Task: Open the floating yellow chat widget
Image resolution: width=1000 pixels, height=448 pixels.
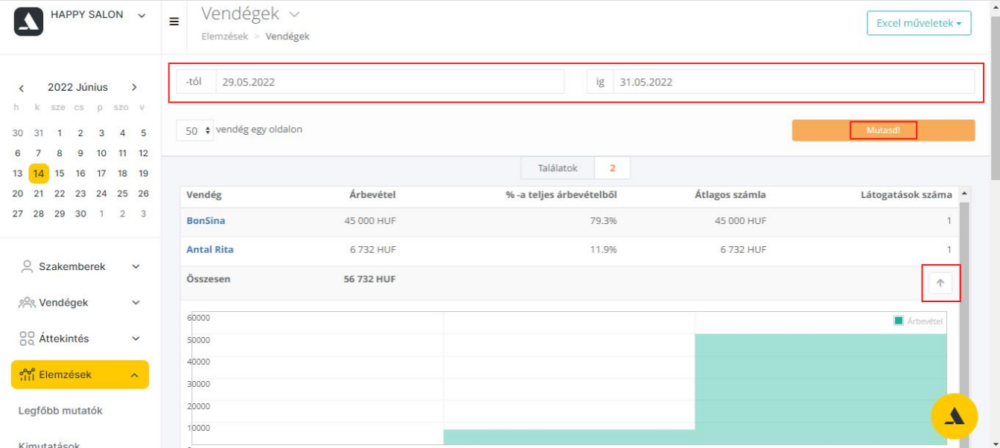Action: pos(954,415)
